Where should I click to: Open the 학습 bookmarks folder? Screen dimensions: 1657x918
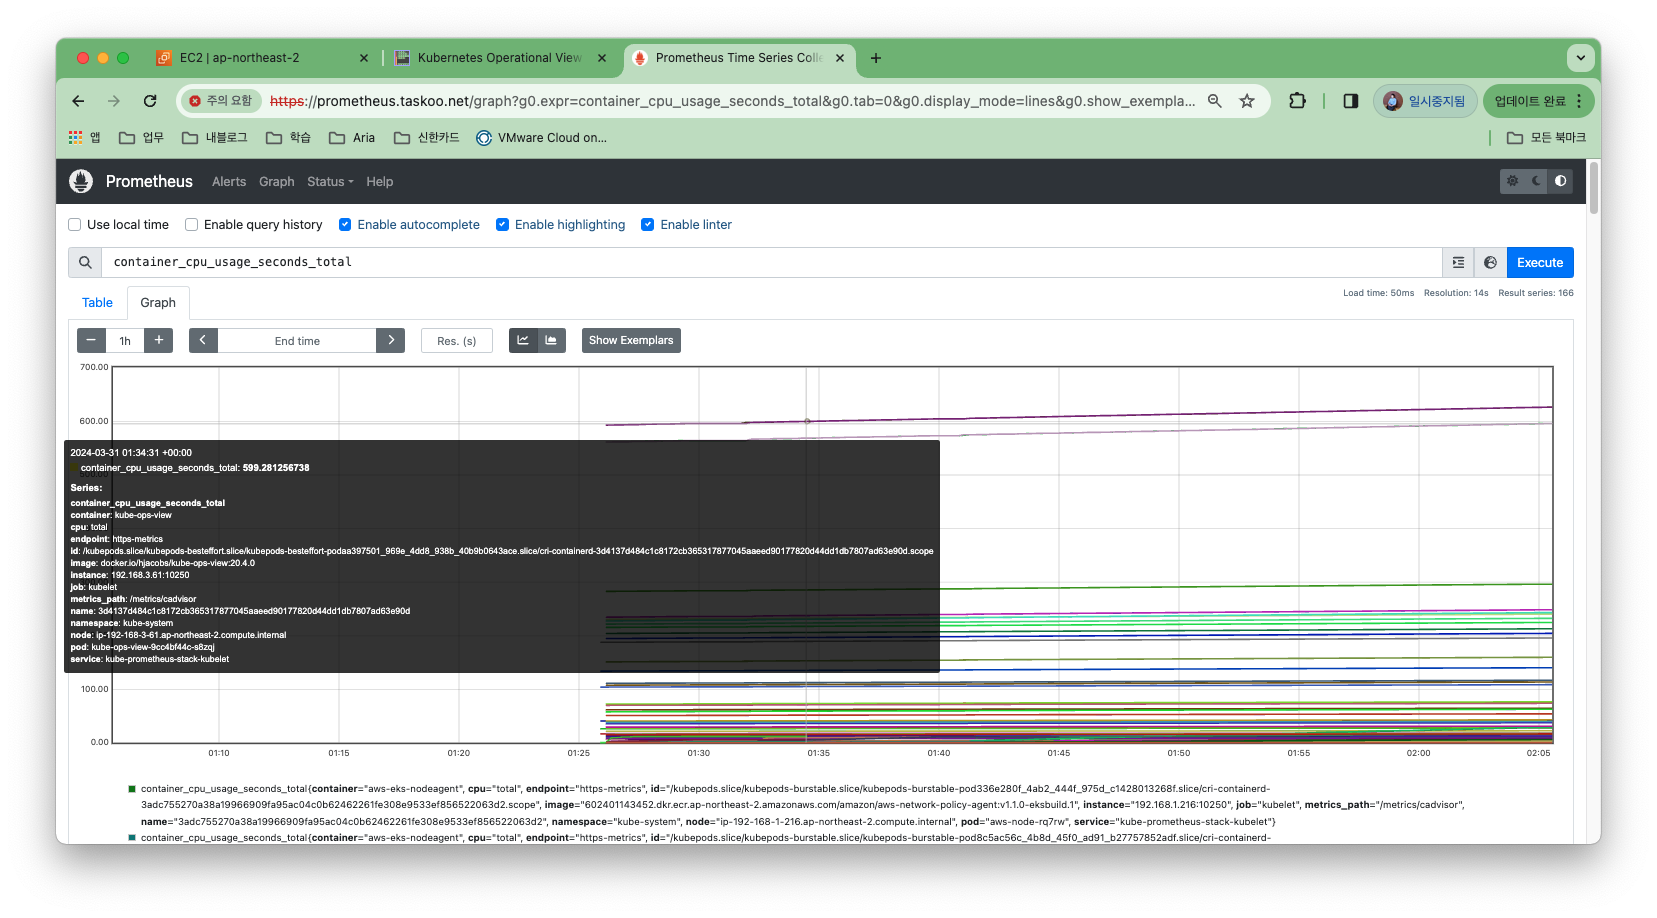click(288, 138)
